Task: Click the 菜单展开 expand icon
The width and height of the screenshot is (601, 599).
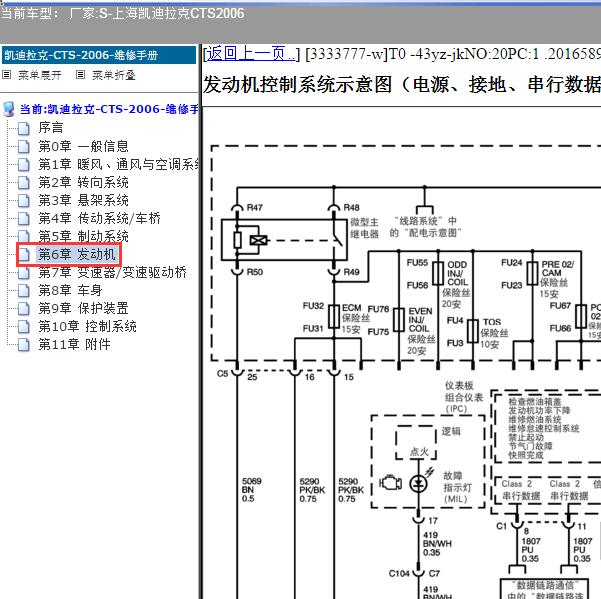Action: pos(6,75)
